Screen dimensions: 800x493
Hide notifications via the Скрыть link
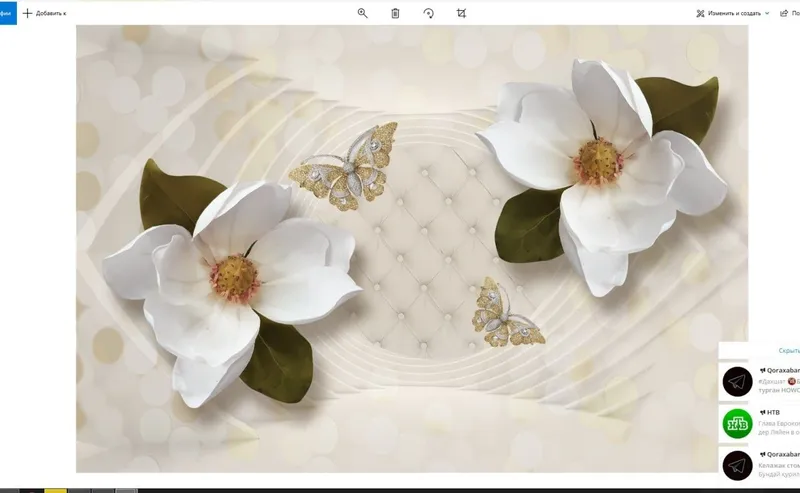(789, 351)
